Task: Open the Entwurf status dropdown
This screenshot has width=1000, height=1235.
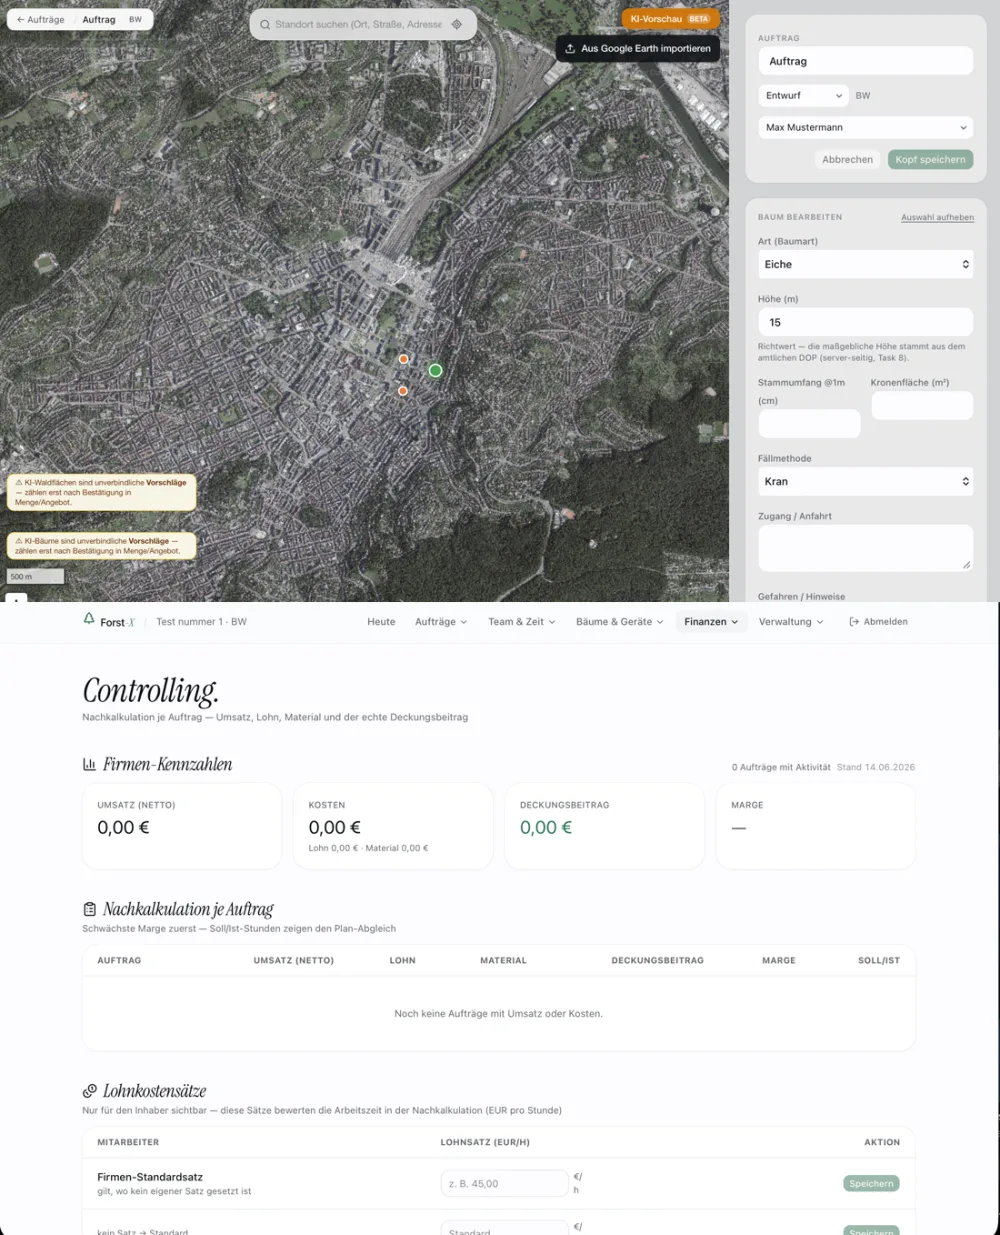Action: pyautogui.click(x=803, y=96)
